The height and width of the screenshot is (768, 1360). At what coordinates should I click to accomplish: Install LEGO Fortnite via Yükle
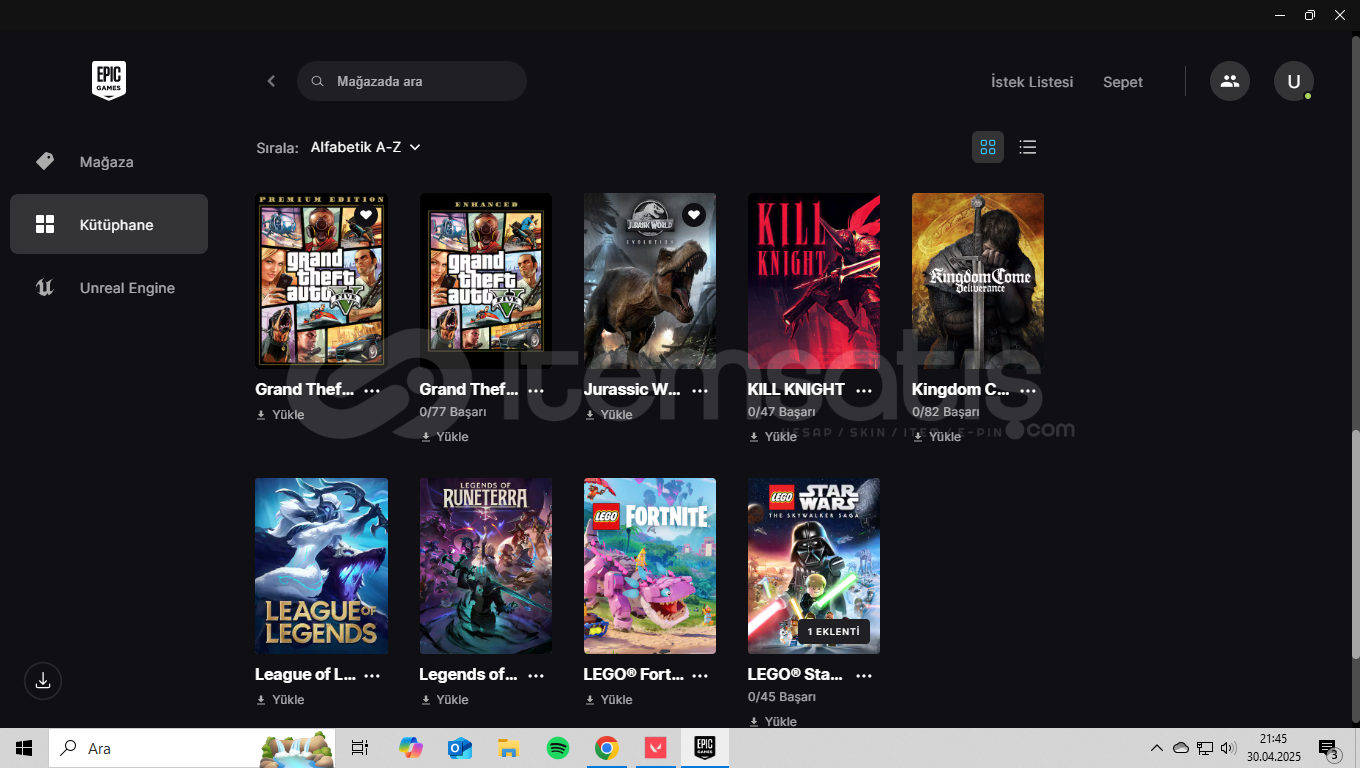608,700
